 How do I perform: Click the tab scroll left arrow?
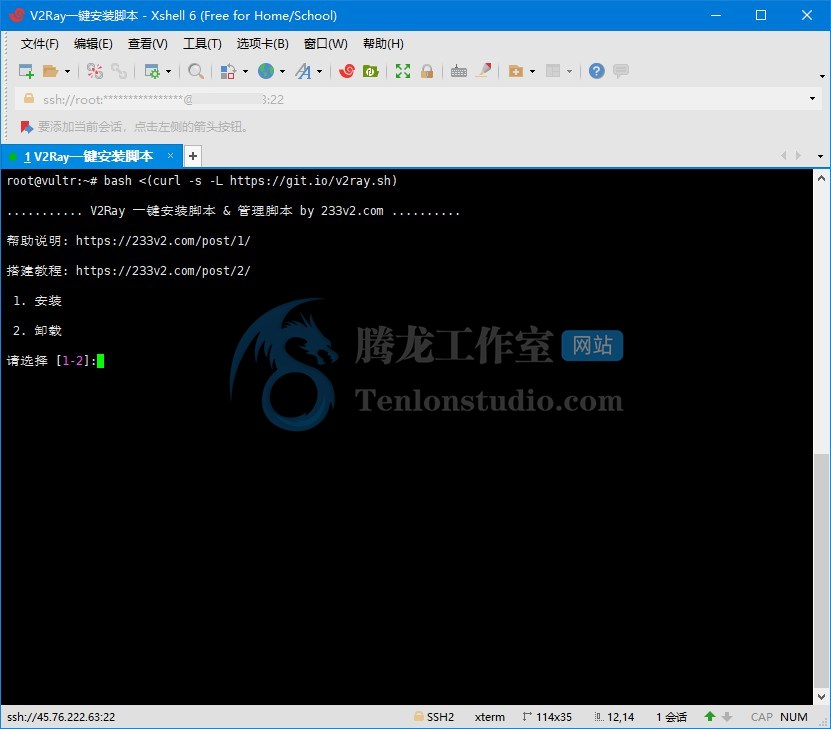784,155
